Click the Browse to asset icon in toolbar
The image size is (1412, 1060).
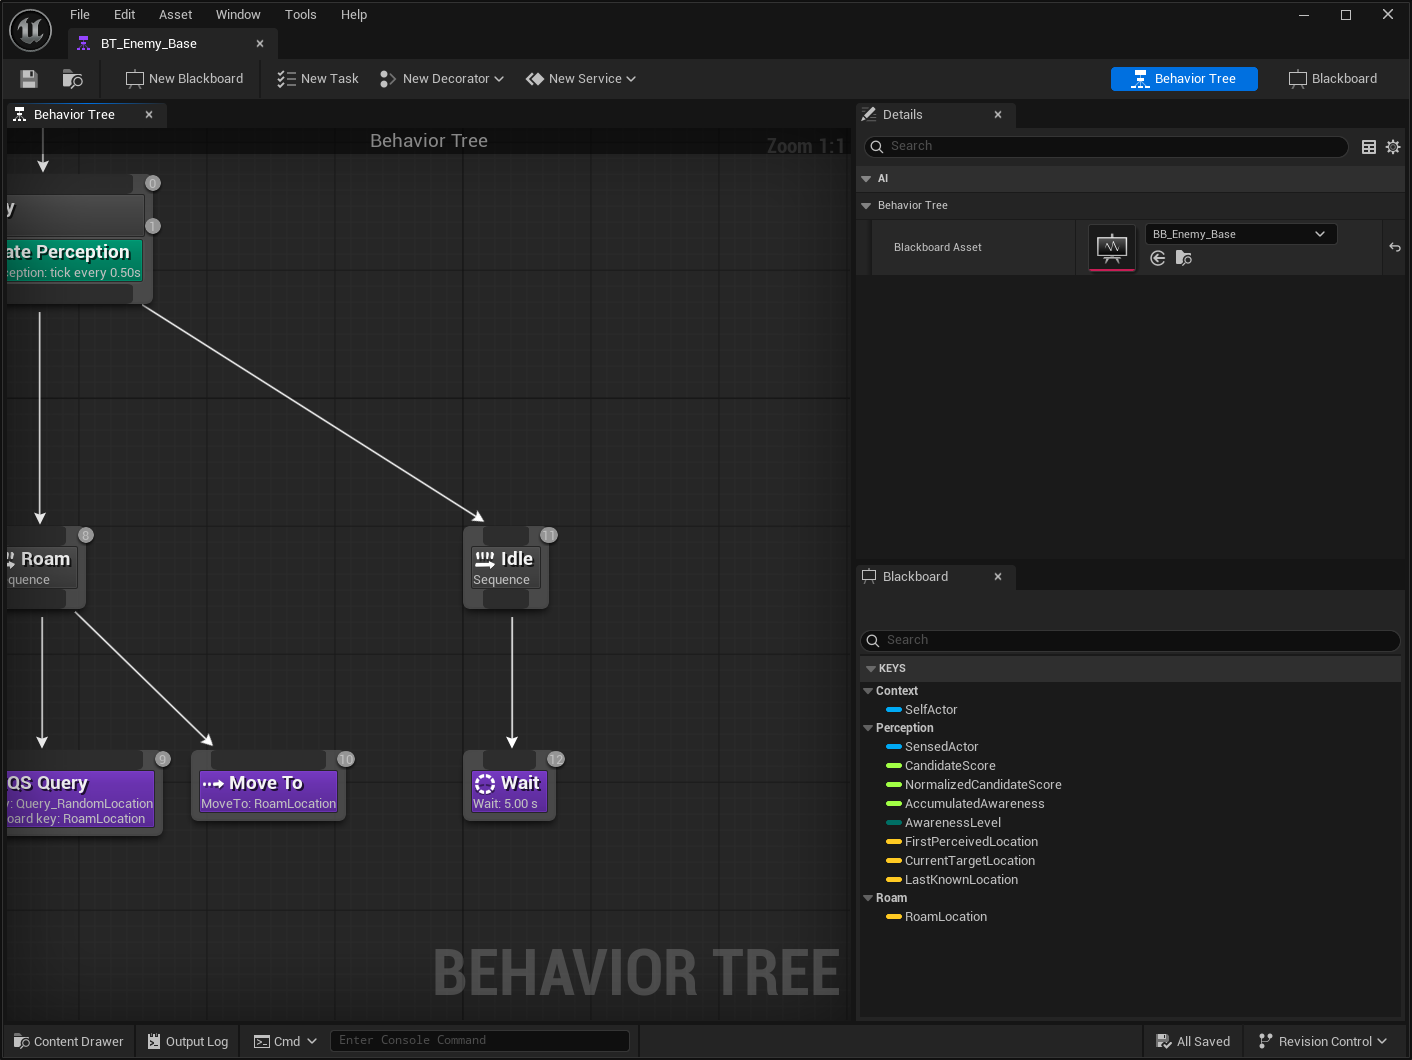click(x=71, y=78)
